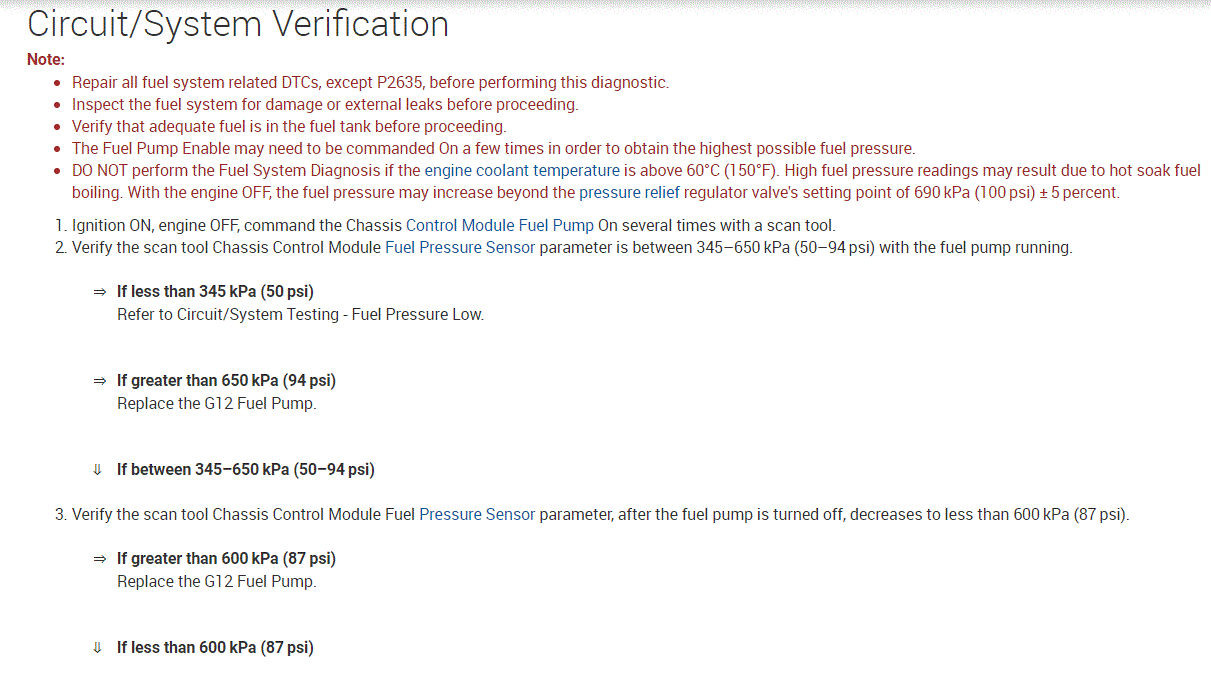Click "If greater than 650 kPa (94 psi)" text
Screen dimensions: 1211x673
coord(226,381)
